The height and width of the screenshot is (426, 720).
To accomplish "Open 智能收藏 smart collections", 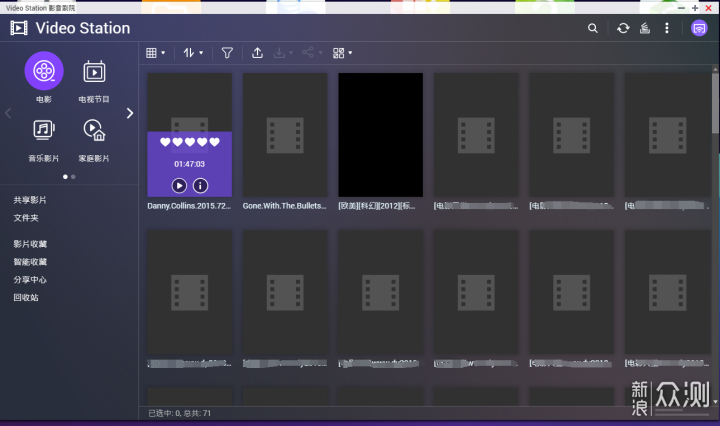I will pos(30,262).
